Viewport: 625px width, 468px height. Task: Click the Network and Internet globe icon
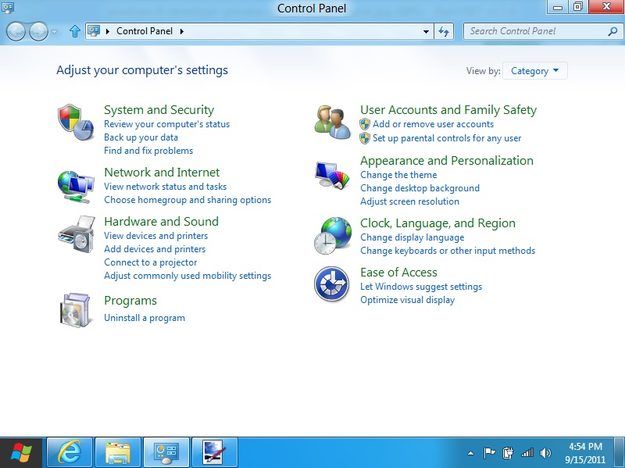coord(76,187)
